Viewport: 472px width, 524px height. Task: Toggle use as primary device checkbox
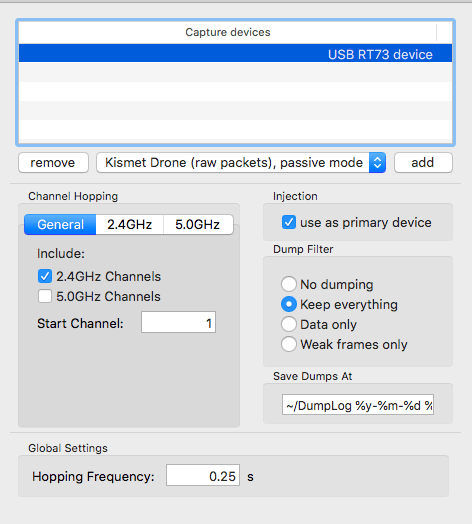point(289,223)
